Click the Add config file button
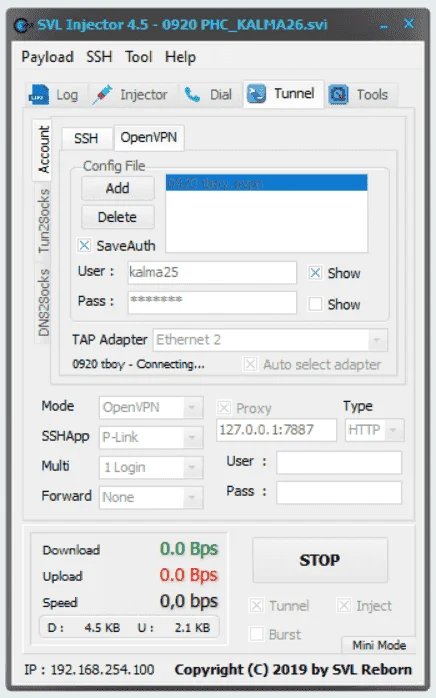Image resolution: width=436 pixels, height=698 pixels. [x=118, y=188]
